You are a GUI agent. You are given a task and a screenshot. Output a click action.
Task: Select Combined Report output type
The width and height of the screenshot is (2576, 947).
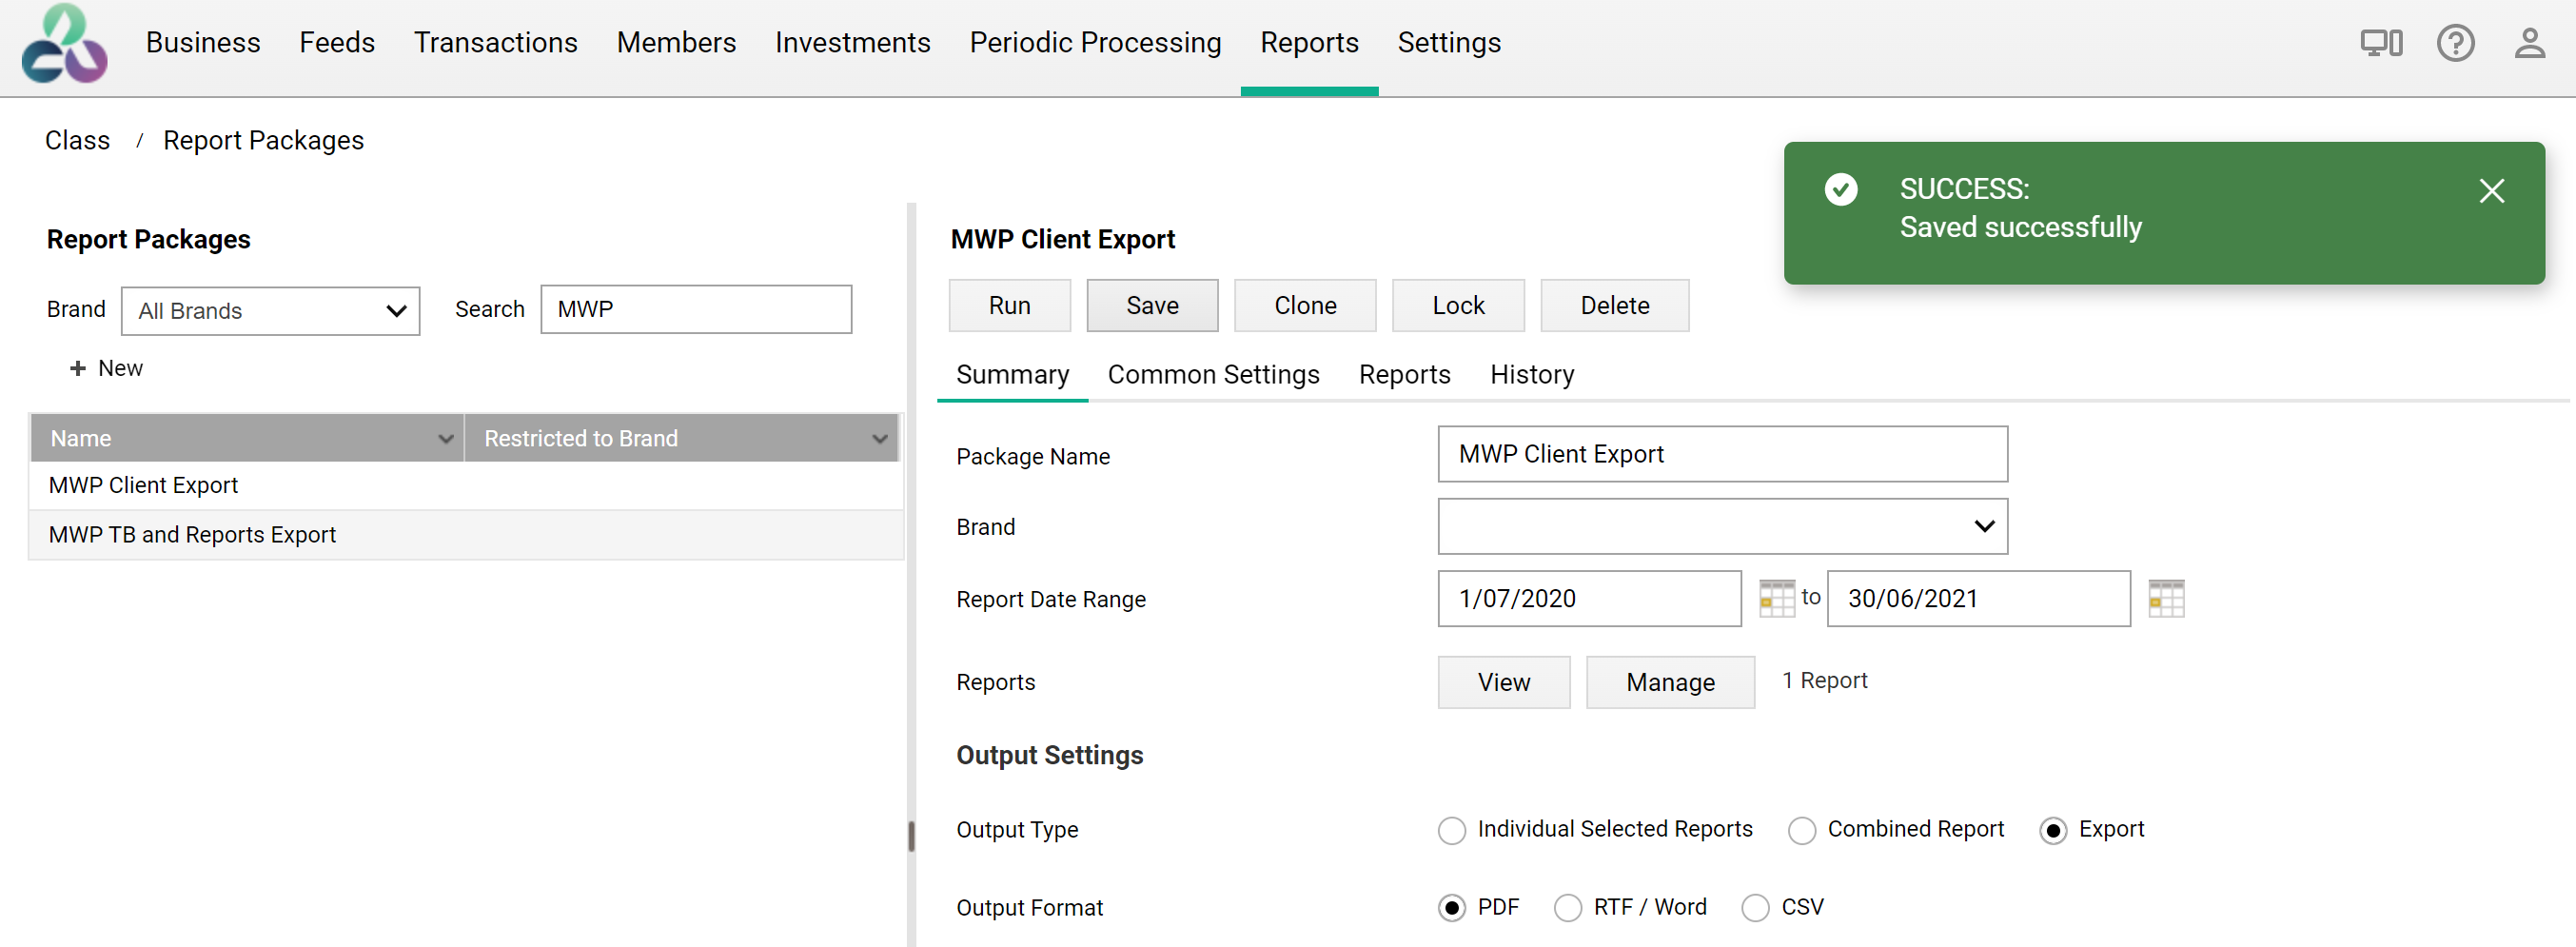click(x=1801, y=830)
